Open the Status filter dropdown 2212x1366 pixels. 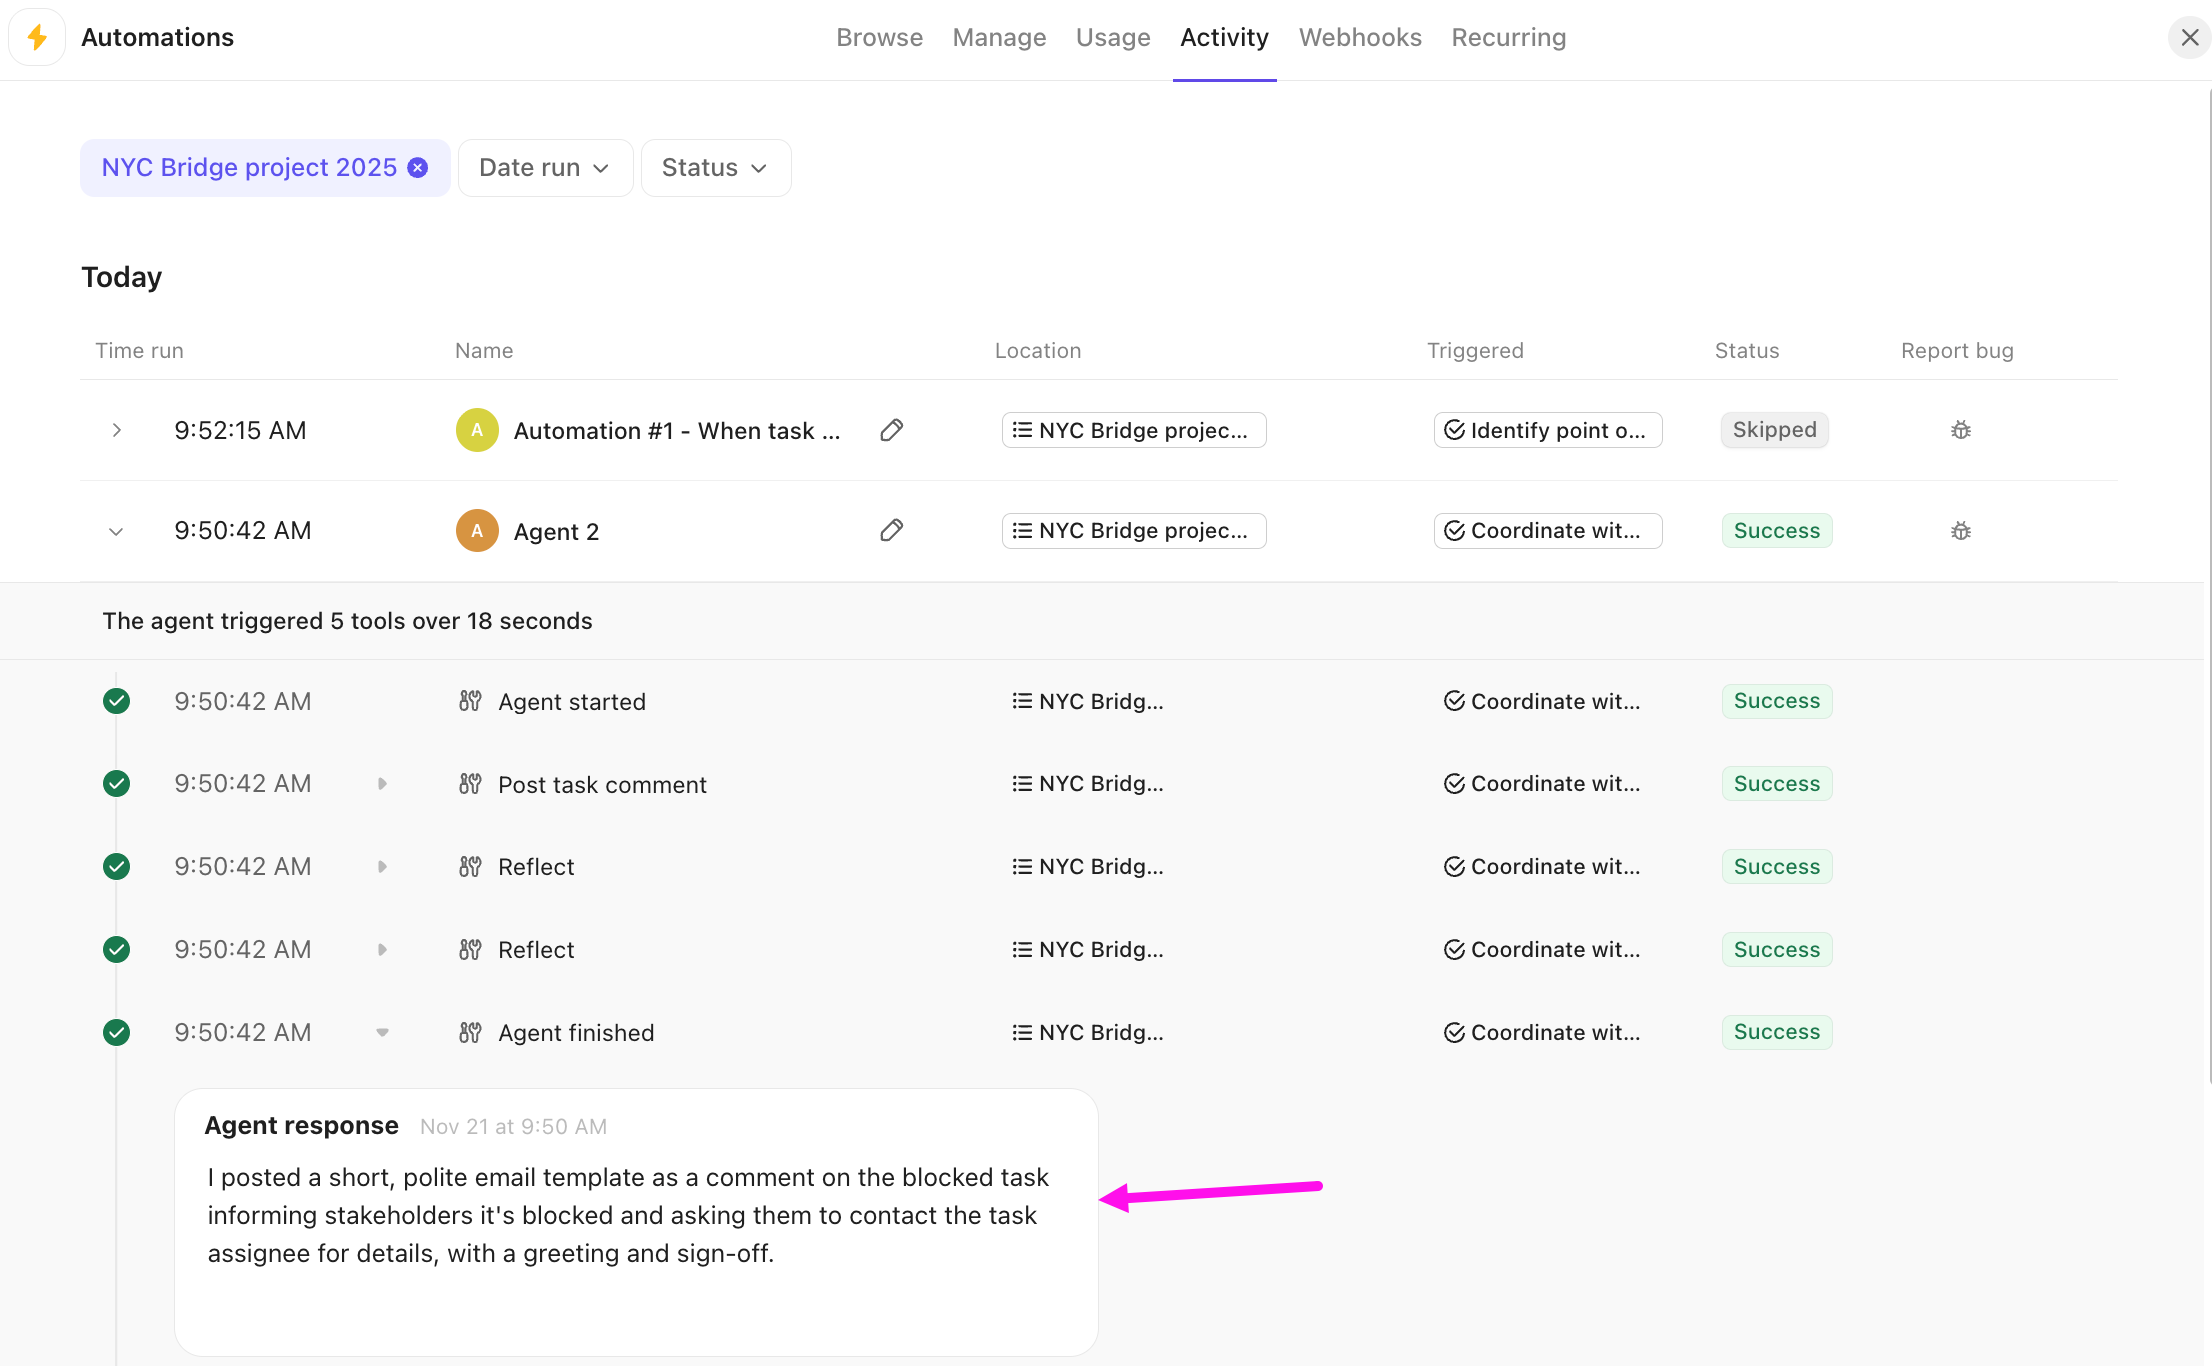point(715,167)
